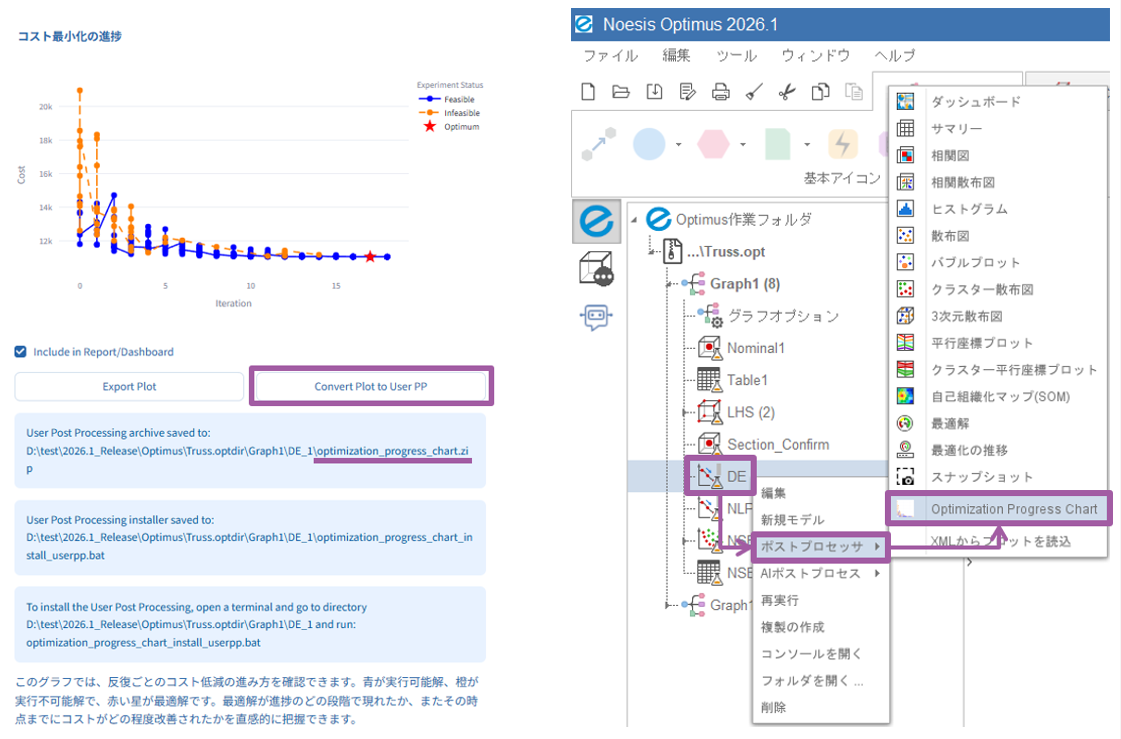Choose フォルダを開く ... in context menu
Viewport: 1121px width, 739px height.
pyautogui.click(x=820, y=680)
